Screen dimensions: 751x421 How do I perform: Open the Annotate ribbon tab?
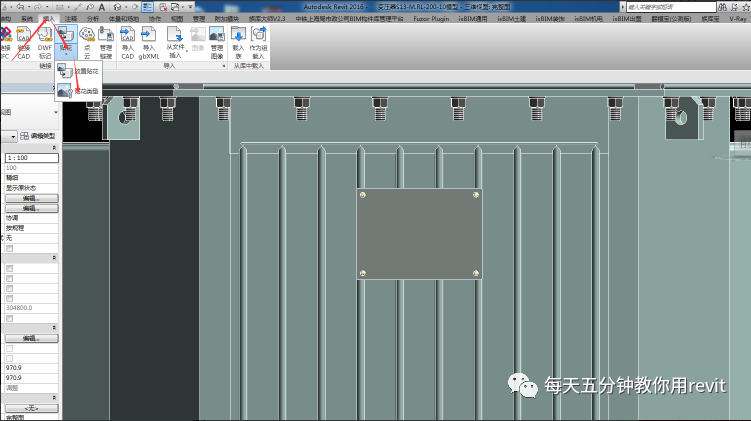tap(71, 18)
